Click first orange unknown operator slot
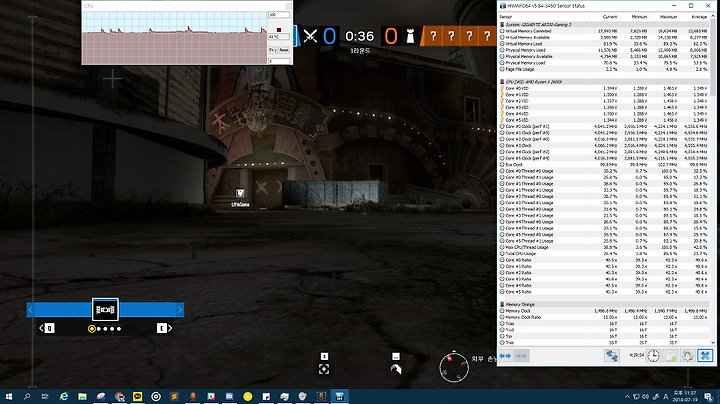Screen dimensions: 720x404 [x=433, y=36]
